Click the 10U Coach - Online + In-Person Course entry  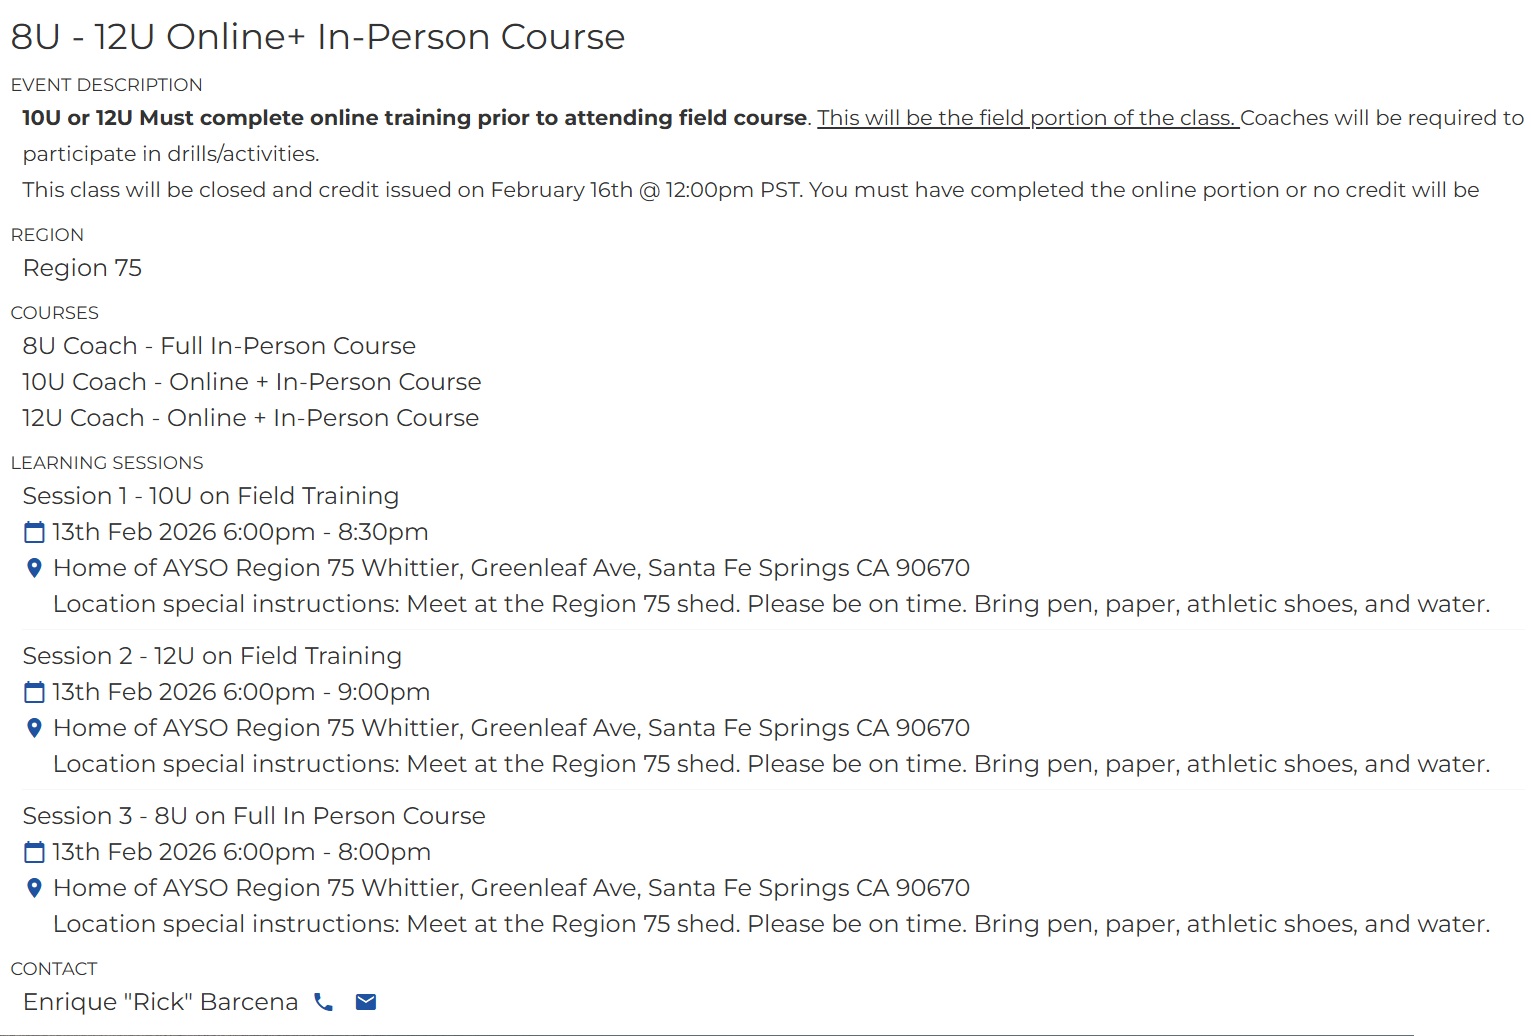[x=252, y=382]
